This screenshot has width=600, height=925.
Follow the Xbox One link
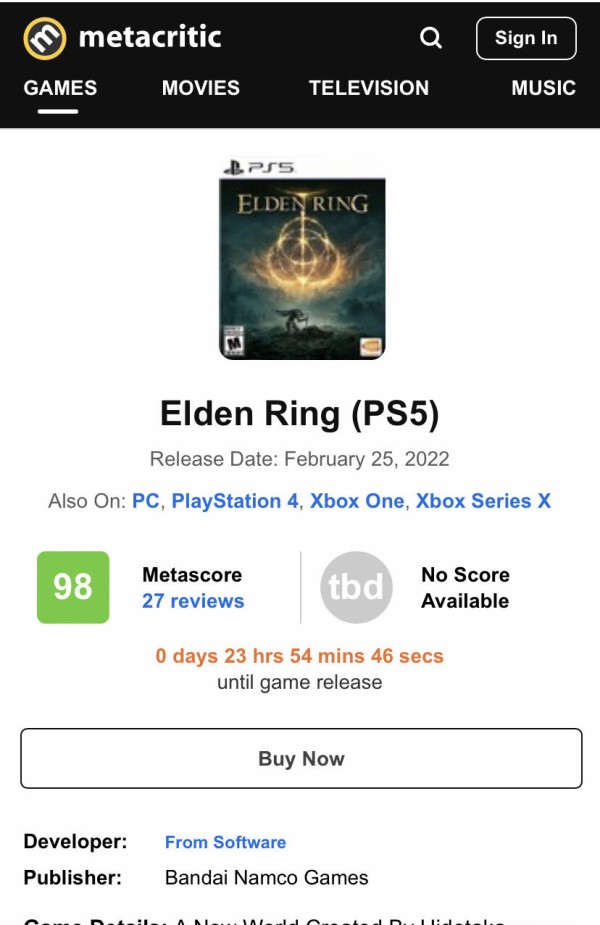pyautogui.click(x=357, y=501)
